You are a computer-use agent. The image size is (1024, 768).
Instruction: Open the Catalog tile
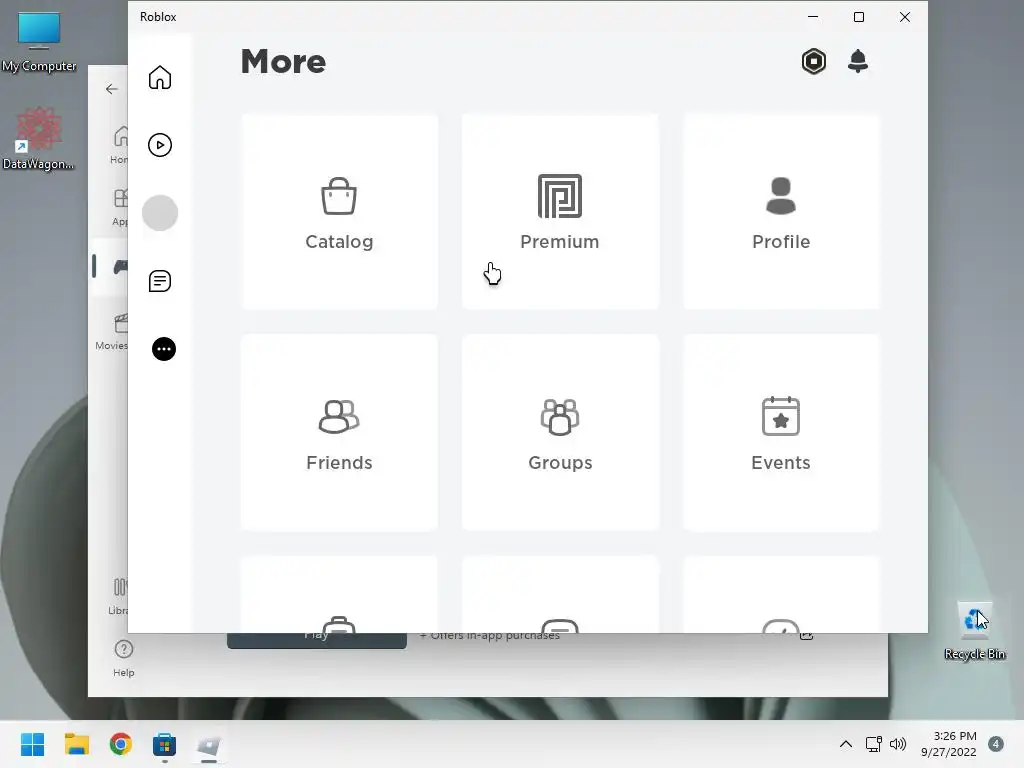pyautogui.click(x=339, y=212)
